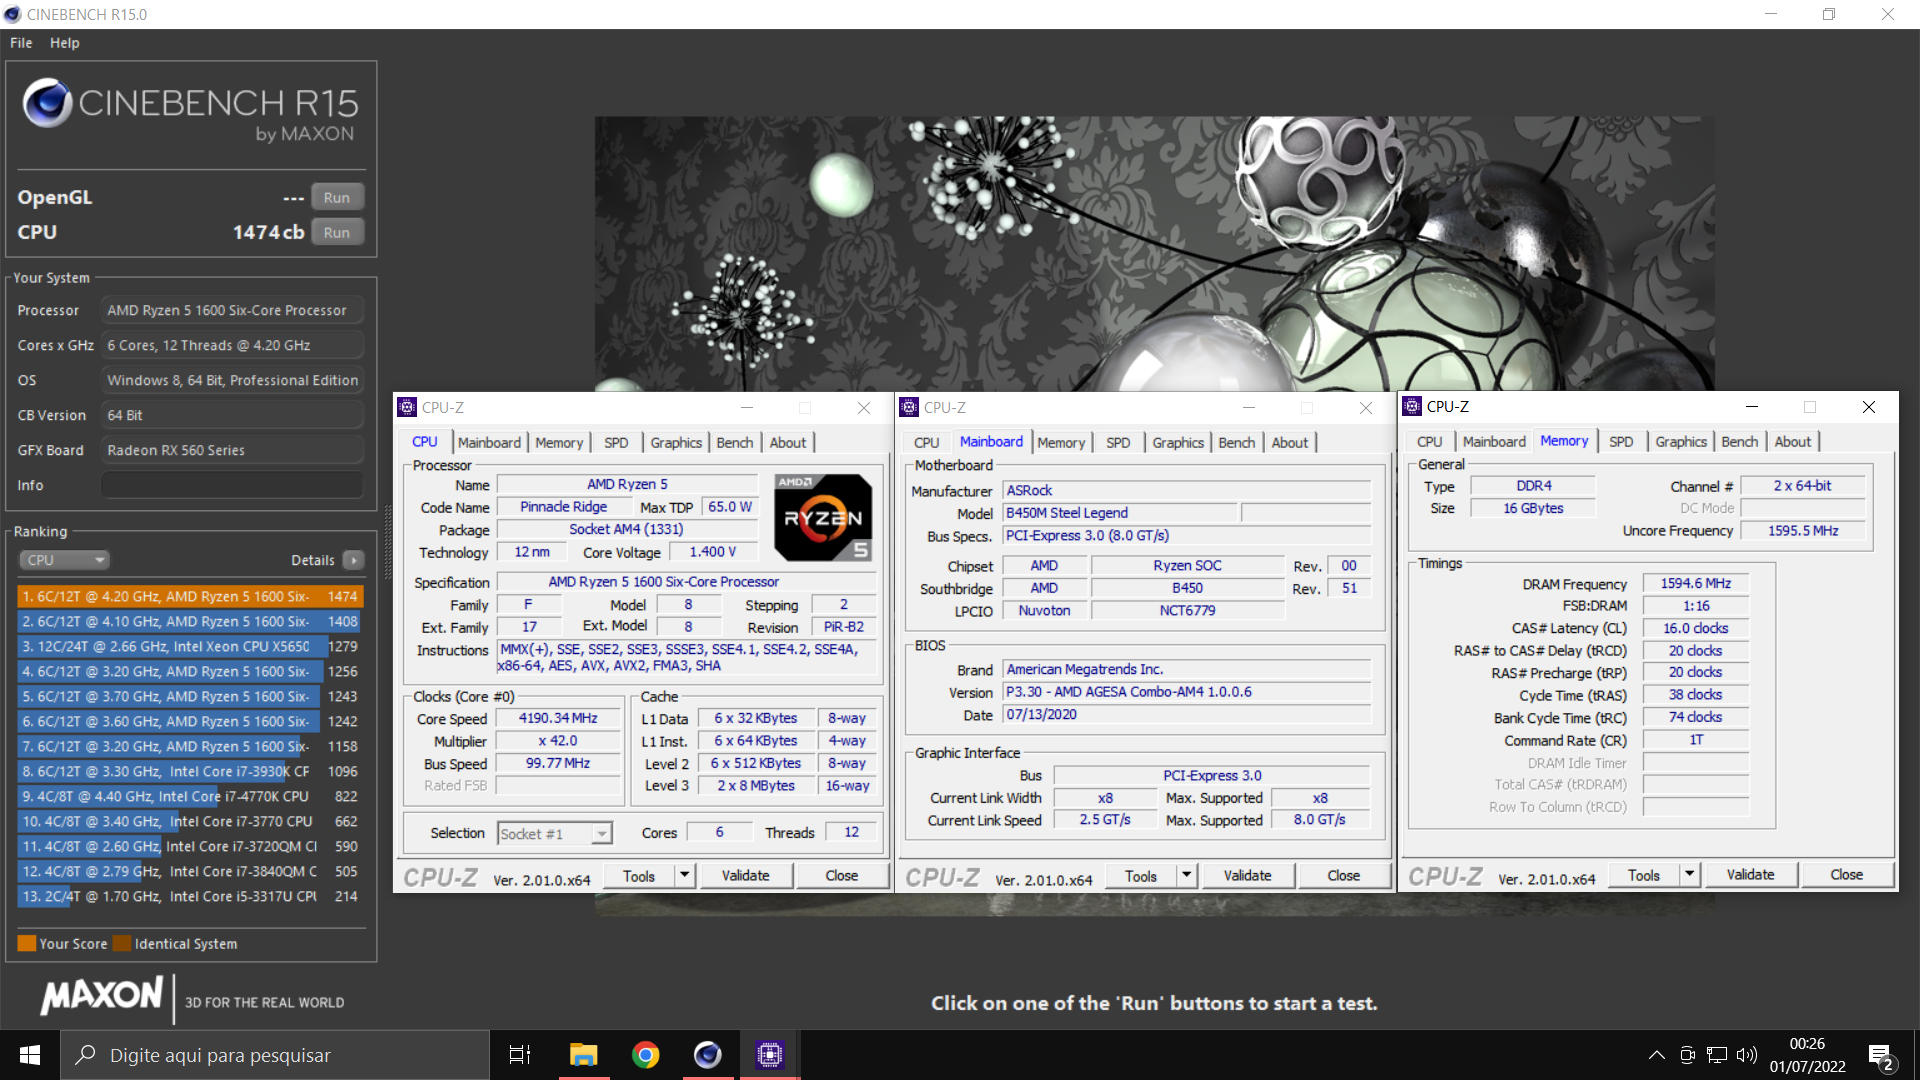Open Graphics tab in Memory CPU-Z window
Screen dimensions: 1920x1080
[1681, 441]
